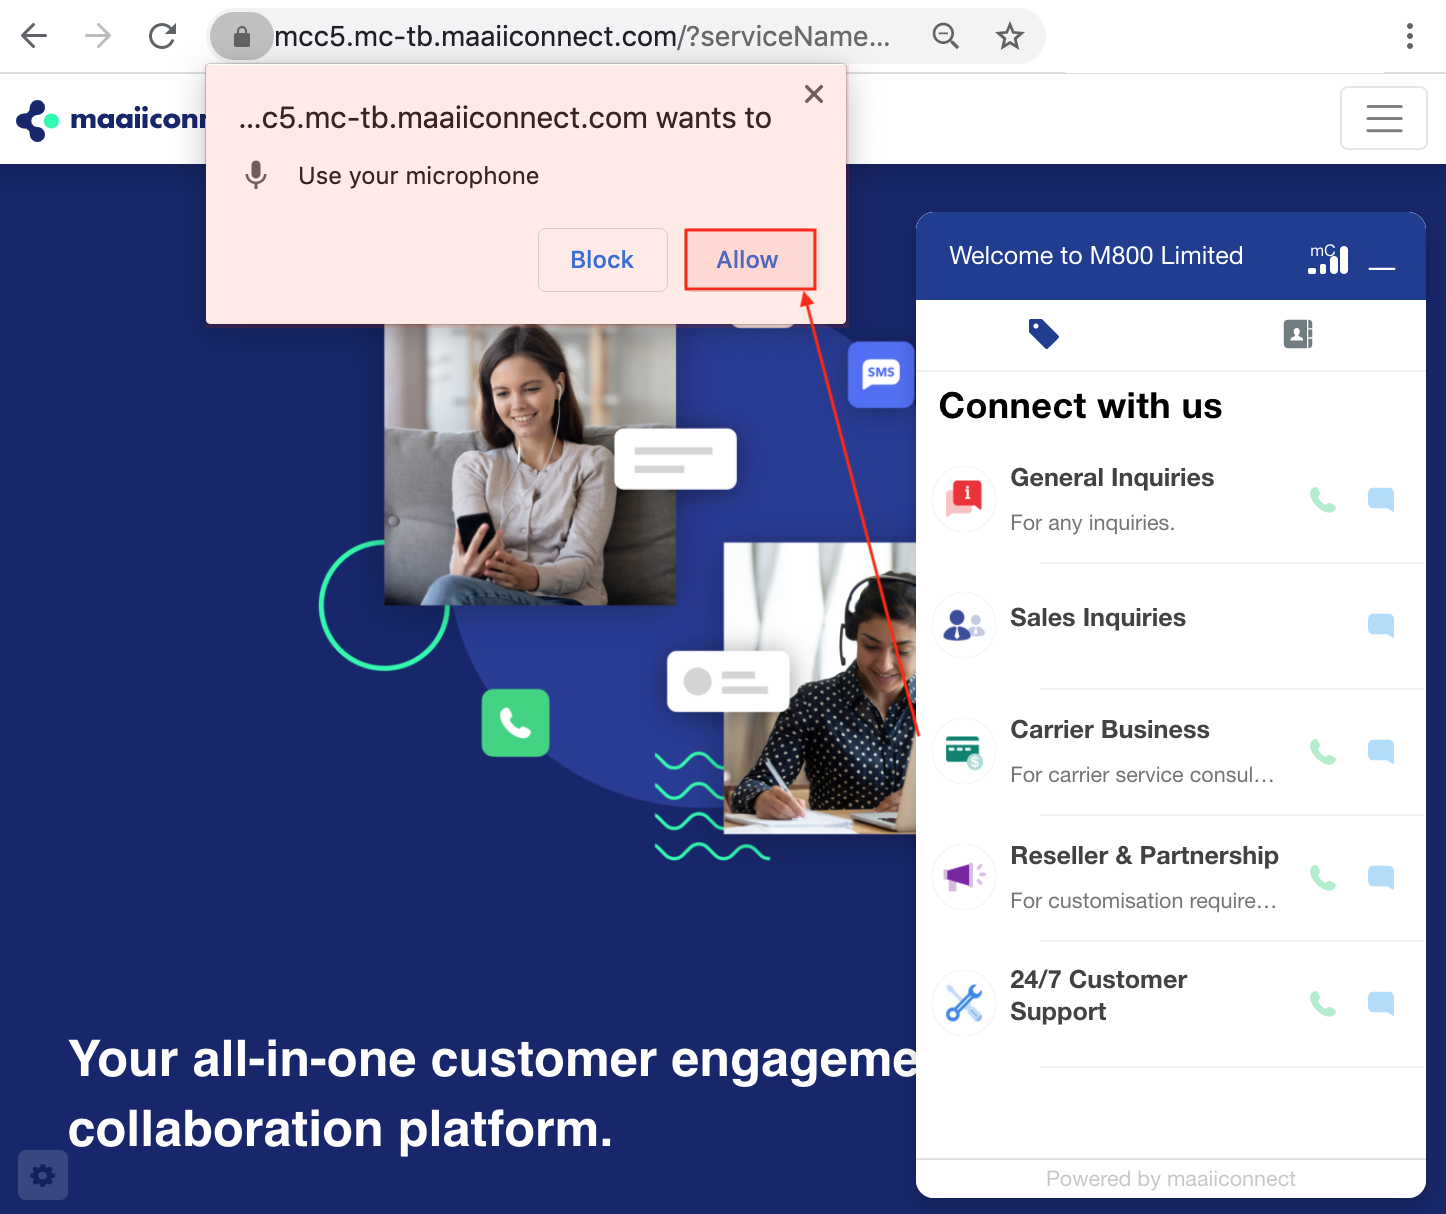Image resolution: width=1446 pixels, height=1214 pixels.
Task: Bookmark this page with the star icon
Action: point(1010,37)
